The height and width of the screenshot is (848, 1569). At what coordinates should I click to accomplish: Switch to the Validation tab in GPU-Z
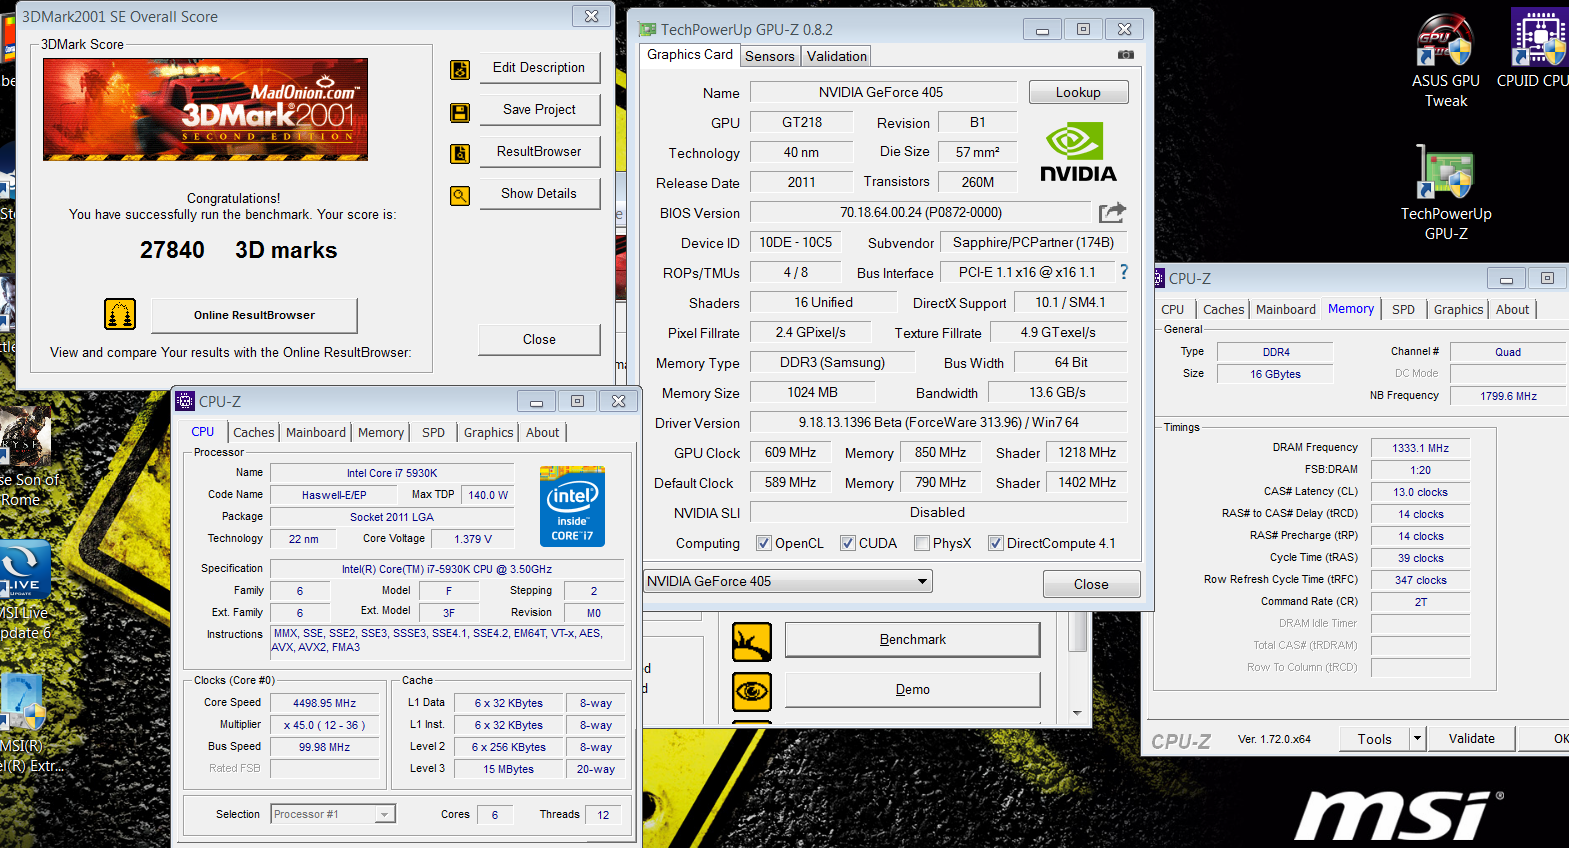(x=836, y=56)
